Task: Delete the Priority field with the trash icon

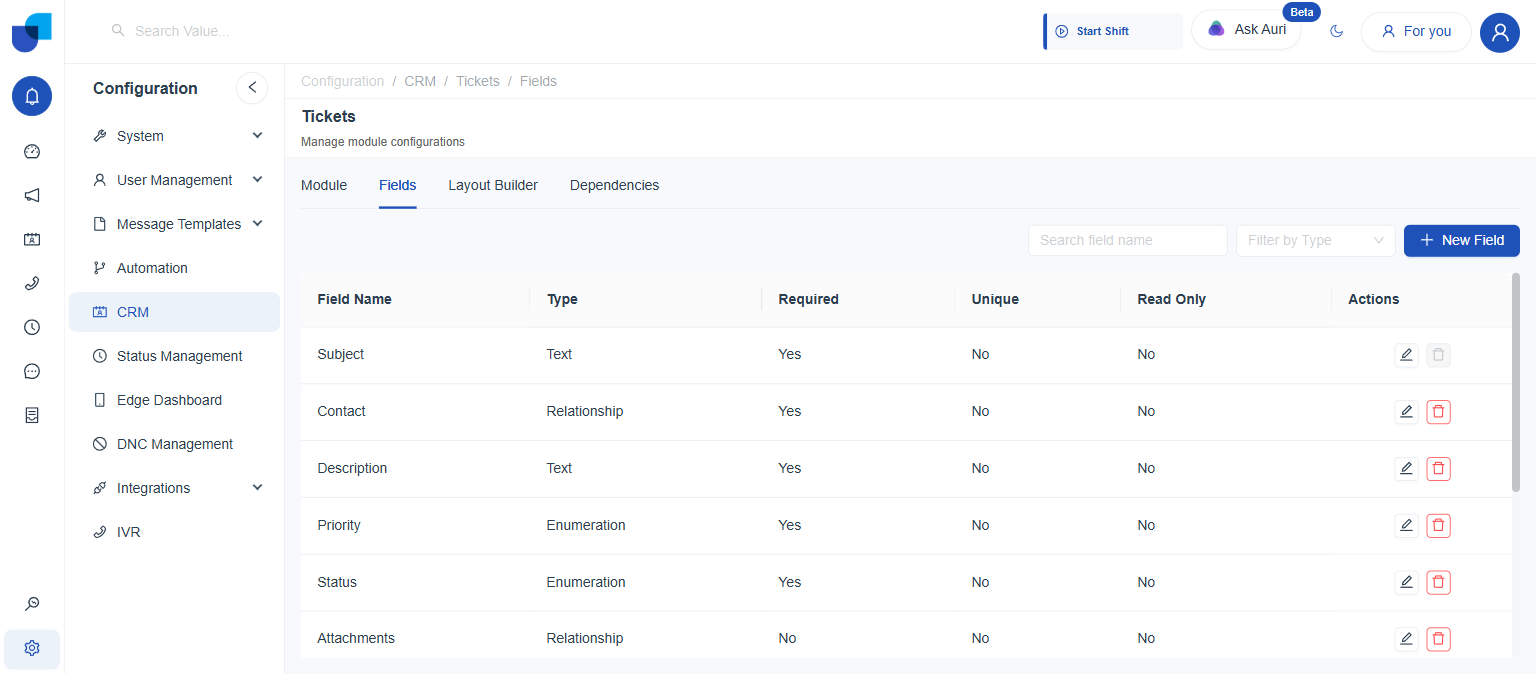Action: (1438, 525)
